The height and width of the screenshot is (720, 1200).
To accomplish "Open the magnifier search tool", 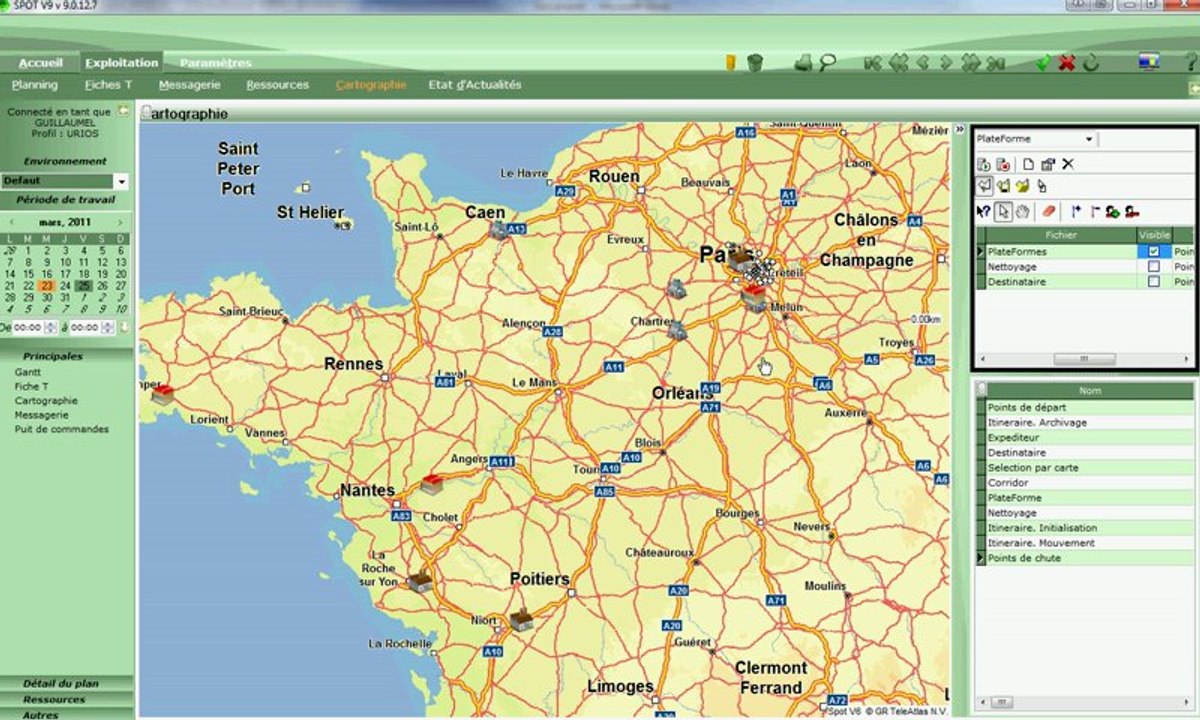I will coord(827,62).
